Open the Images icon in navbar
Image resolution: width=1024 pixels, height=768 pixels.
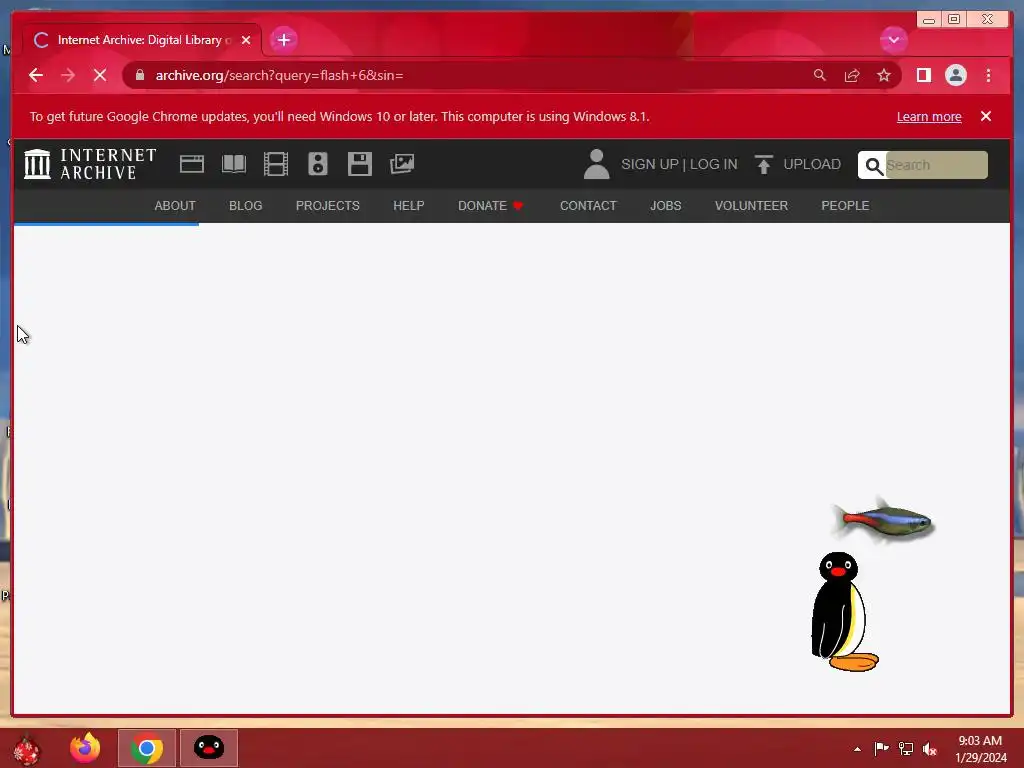click(x=402, y=164)
